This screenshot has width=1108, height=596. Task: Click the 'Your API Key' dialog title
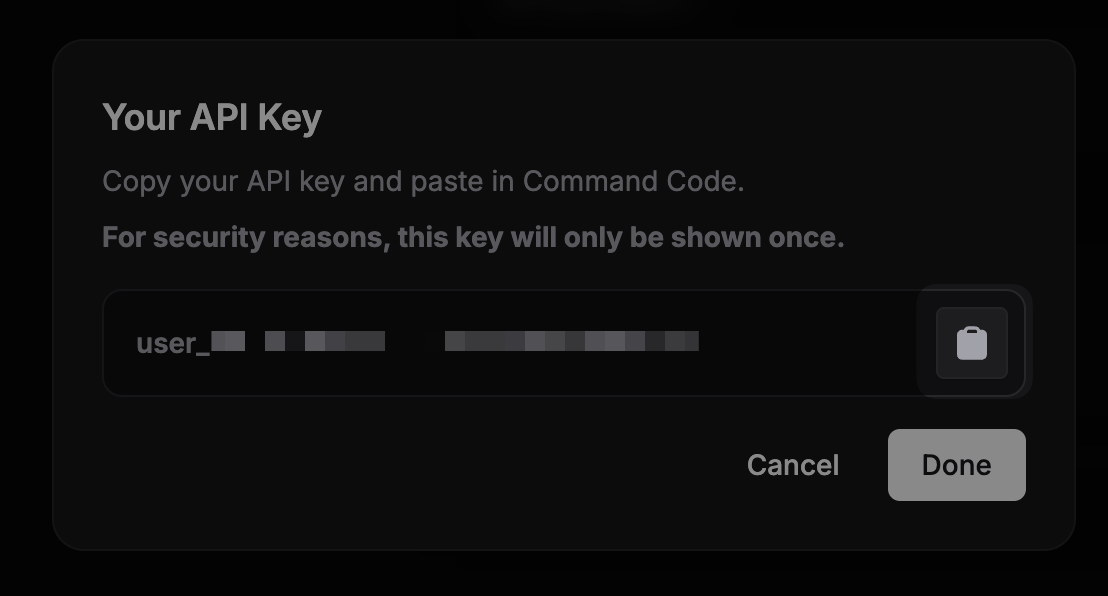[x=211, y=117]
